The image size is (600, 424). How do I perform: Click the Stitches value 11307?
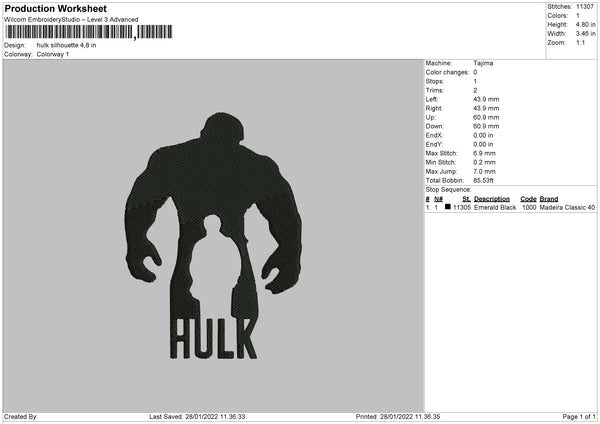pyautogui.click(x=585, y=7)
